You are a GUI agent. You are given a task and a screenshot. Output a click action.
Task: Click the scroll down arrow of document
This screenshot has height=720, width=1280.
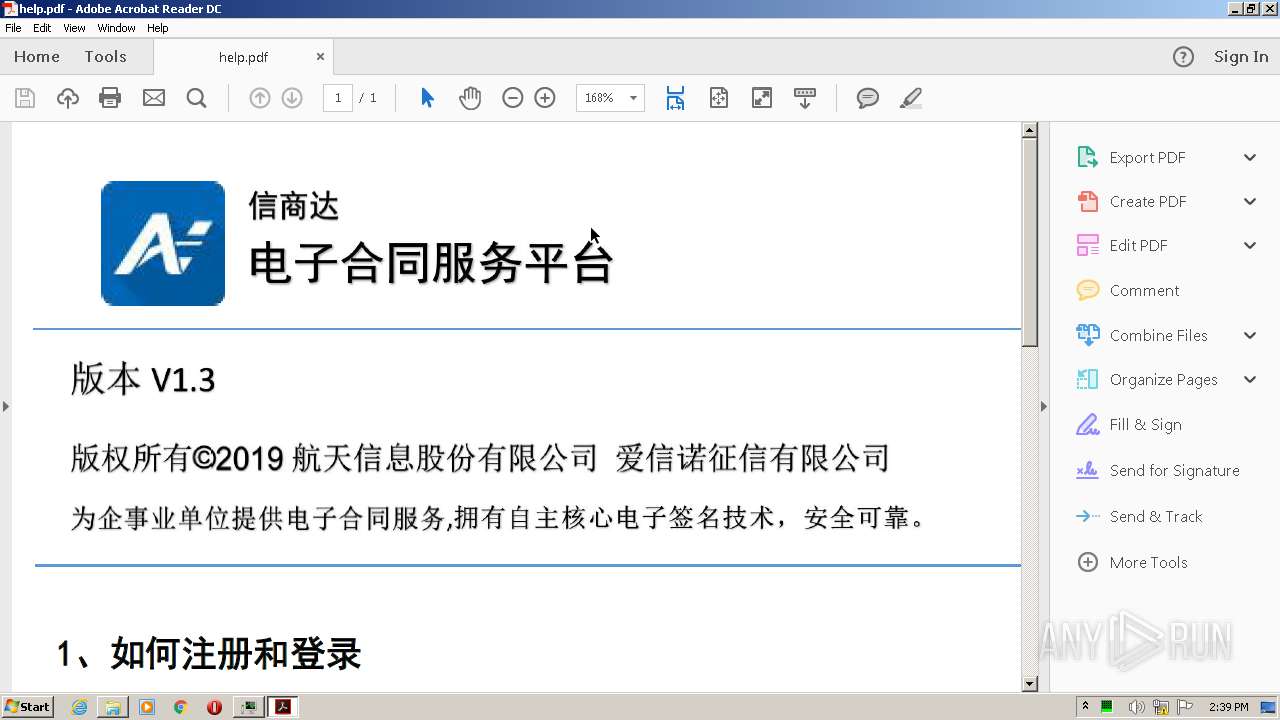tap(1030, 684)
